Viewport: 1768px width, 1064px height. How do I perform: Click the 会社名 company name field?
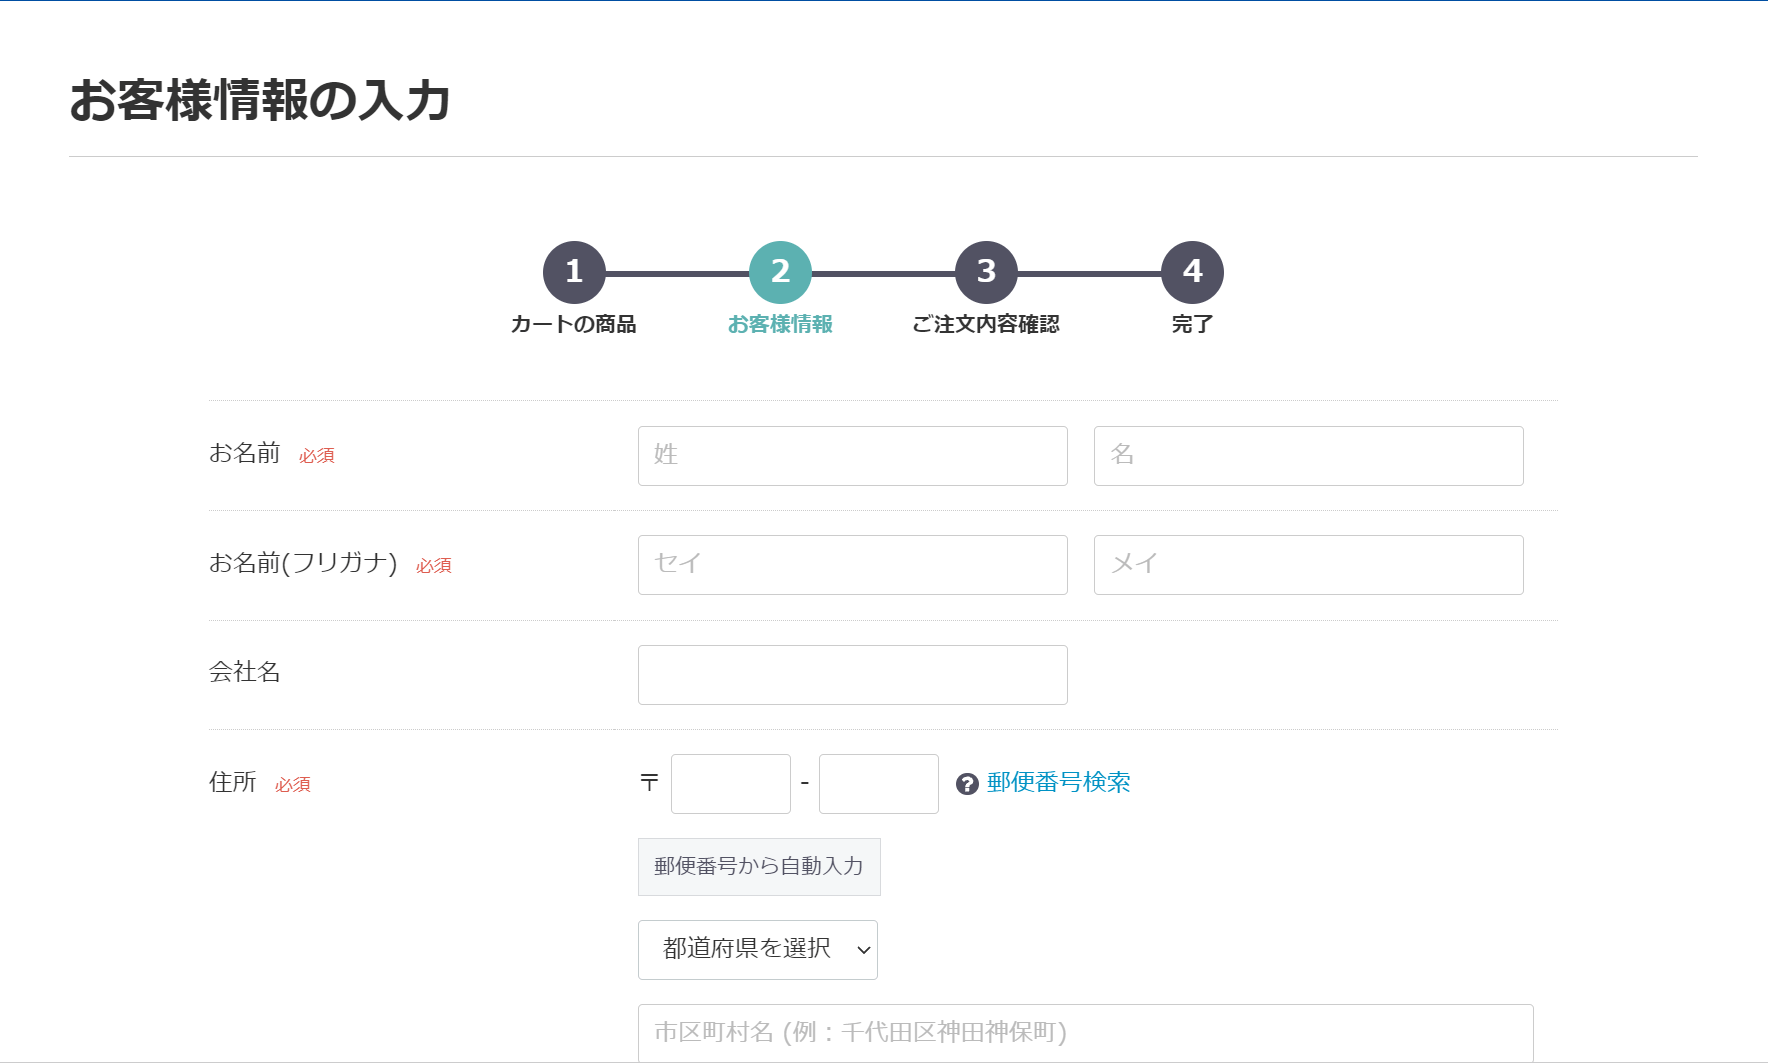(852, 675)
